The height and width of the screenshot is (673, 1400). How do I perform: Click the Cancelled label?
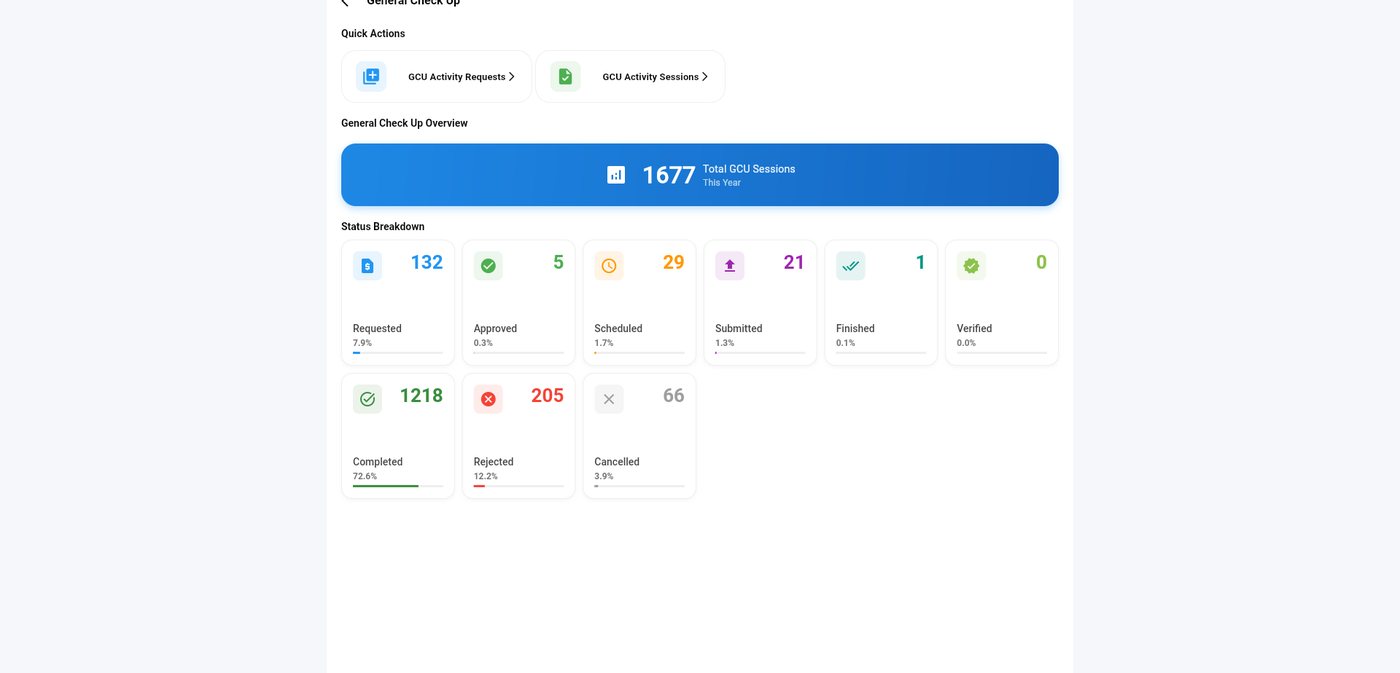click(617, 462)
